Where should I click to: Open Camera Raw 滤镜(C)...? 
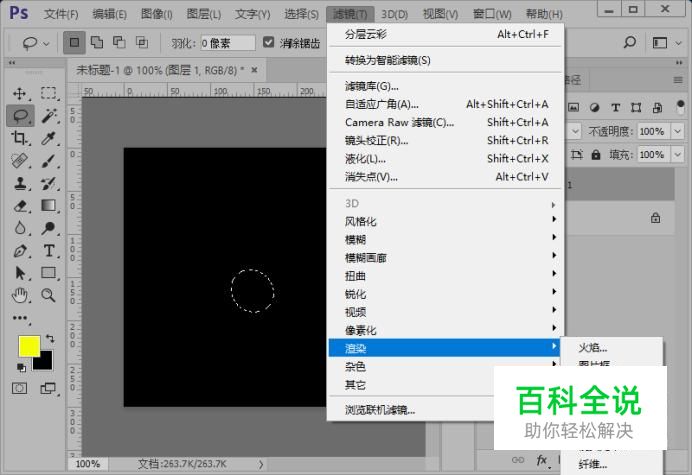pos(445,122)
